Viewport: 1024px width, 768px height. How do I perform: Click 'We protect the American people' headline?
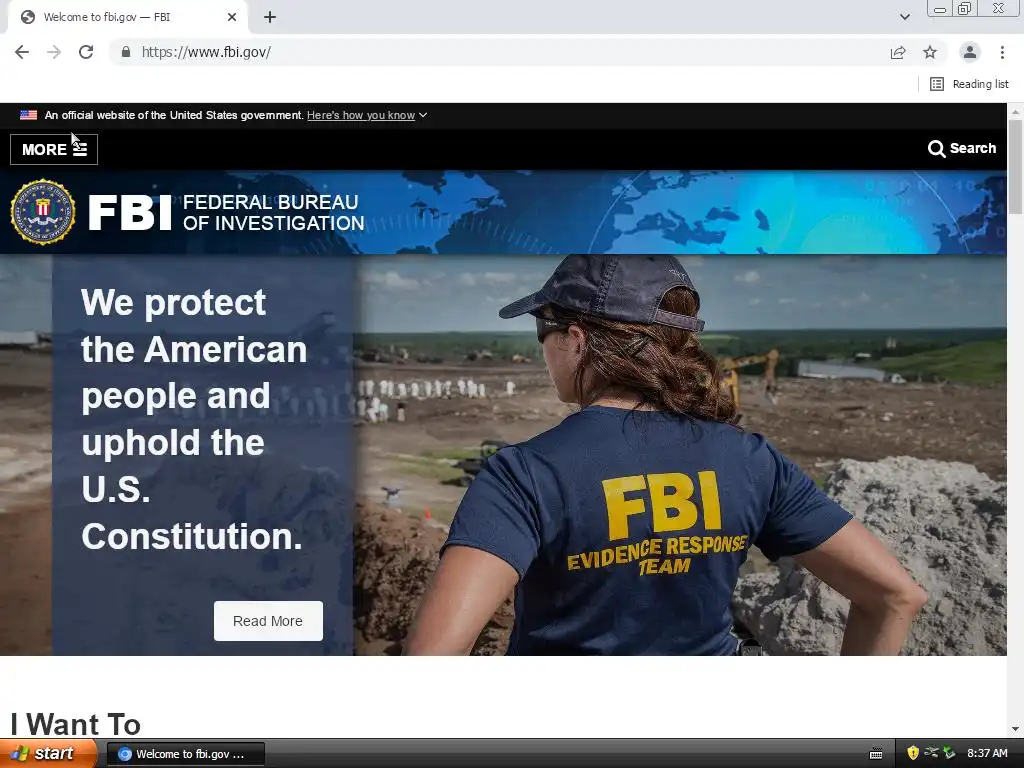tap(194, 419)
